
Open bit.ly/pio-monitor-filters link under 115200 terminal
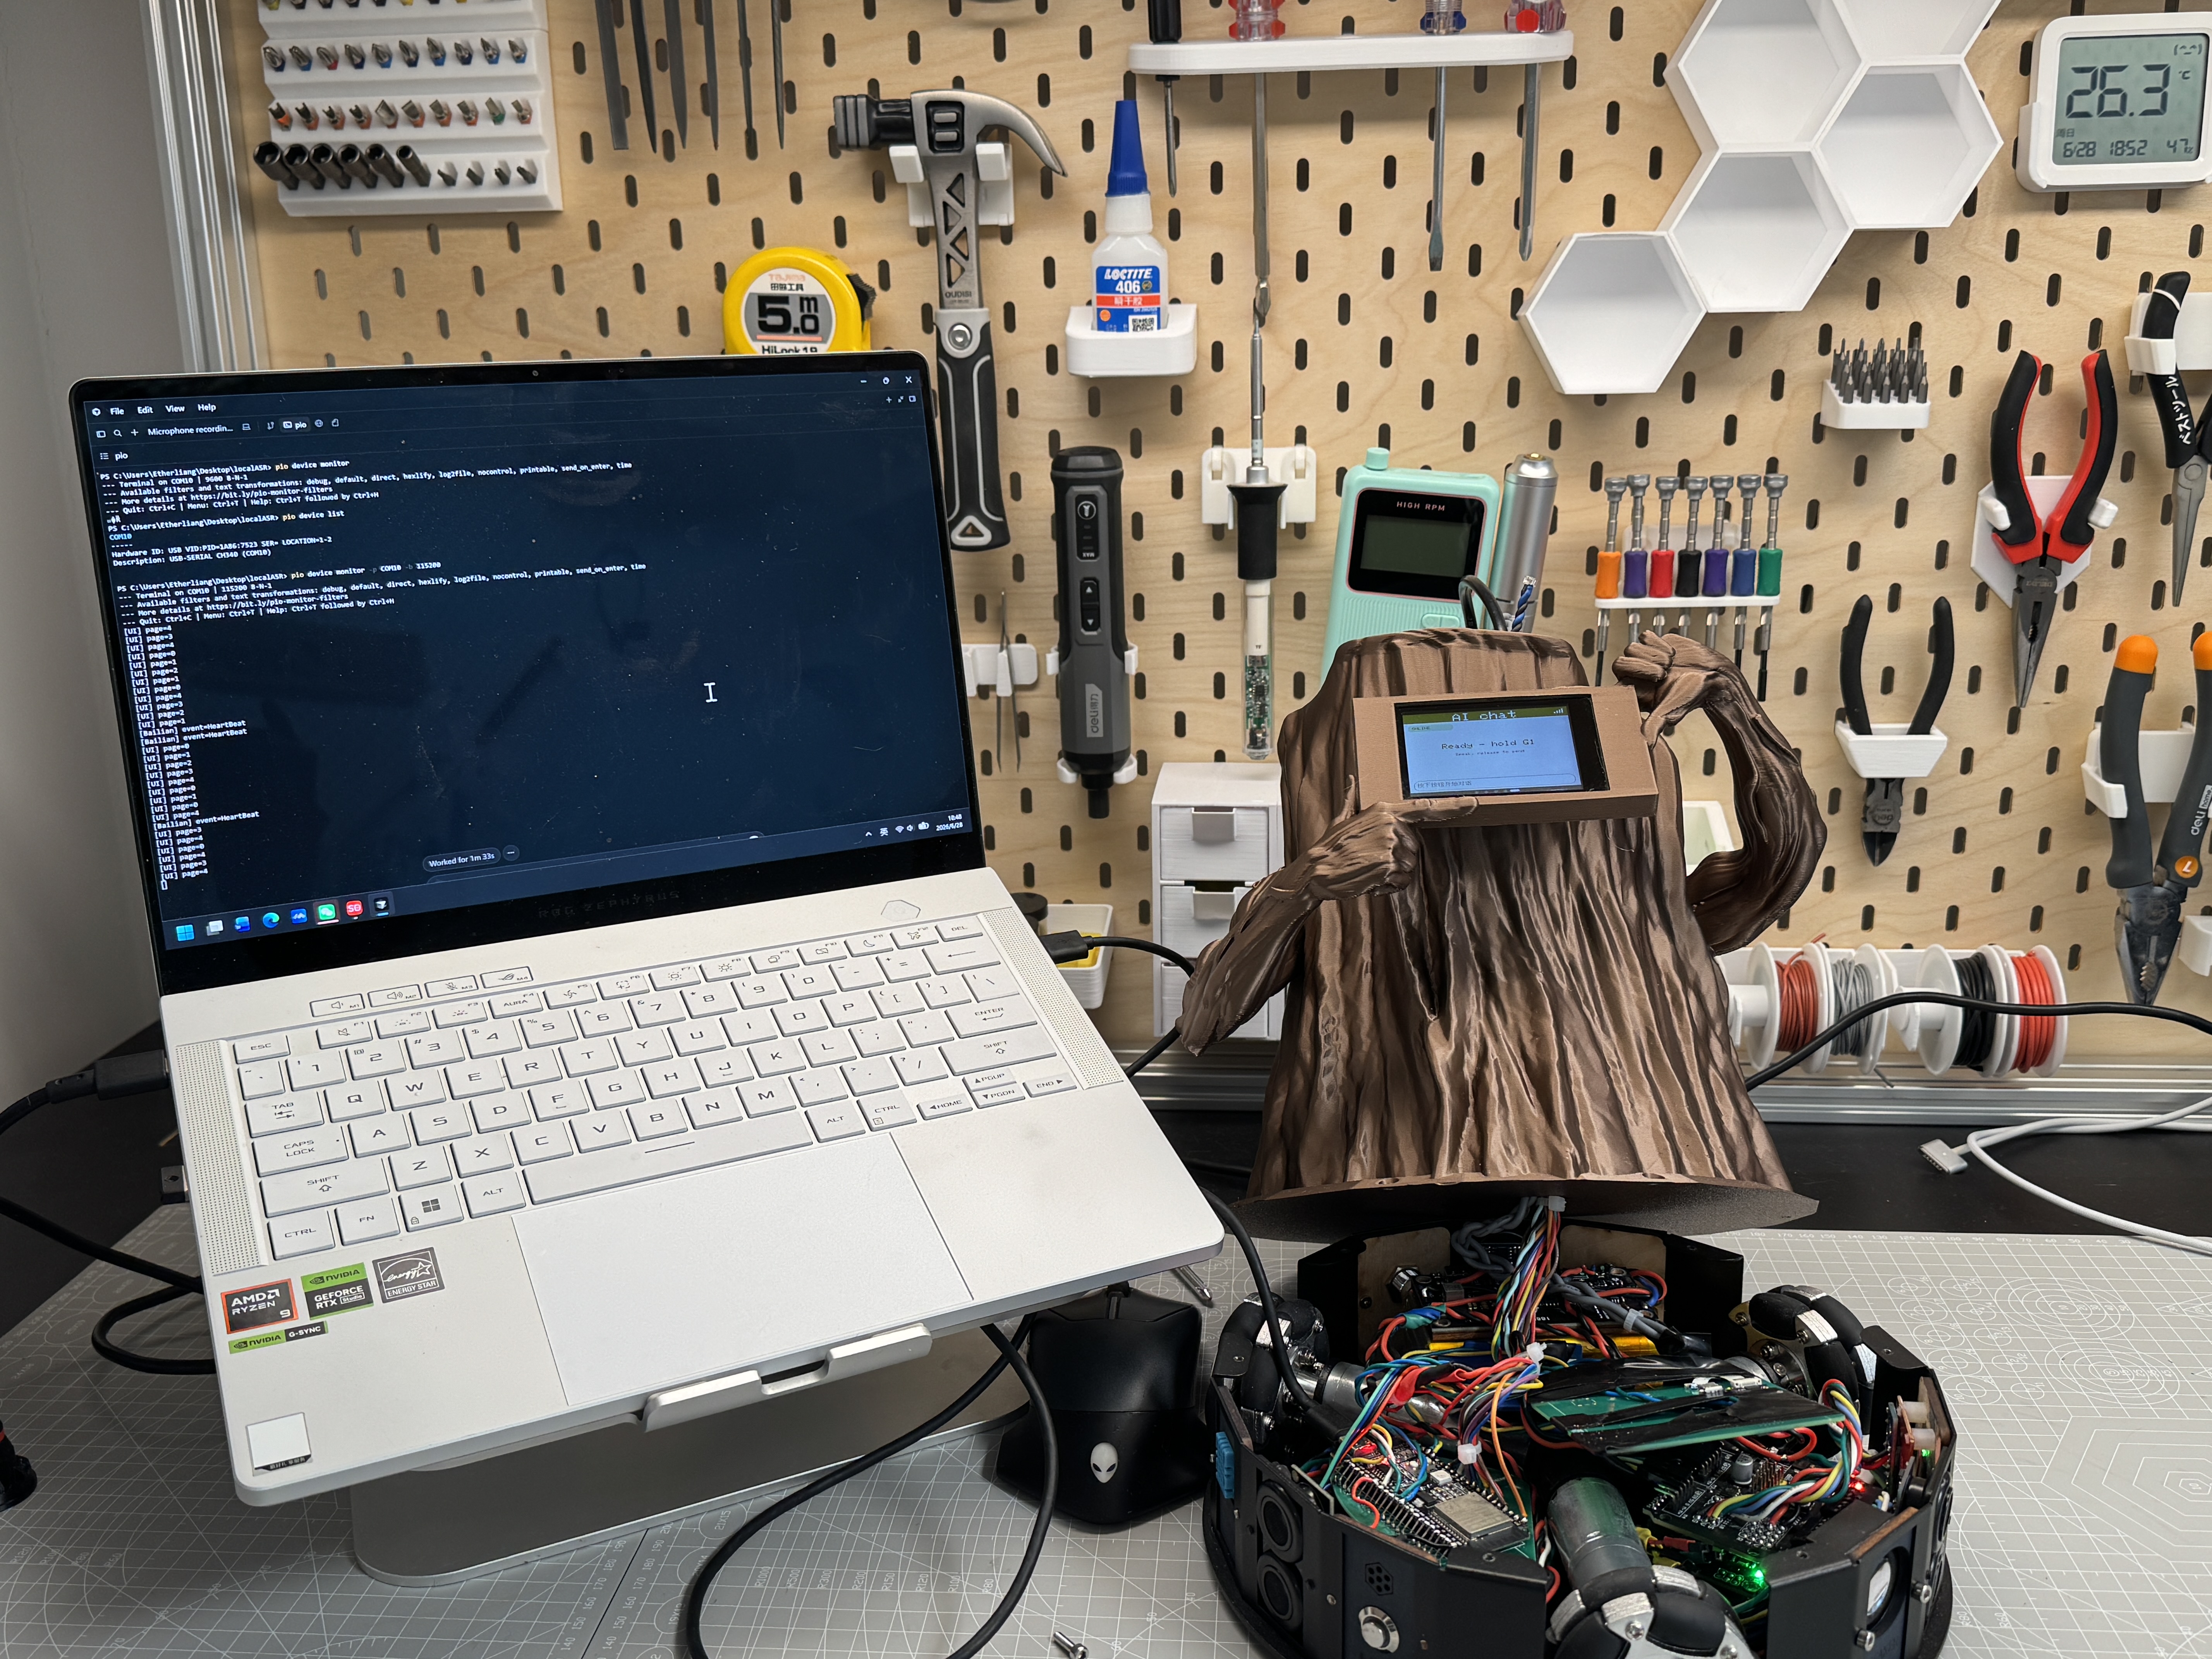[277, 602]
